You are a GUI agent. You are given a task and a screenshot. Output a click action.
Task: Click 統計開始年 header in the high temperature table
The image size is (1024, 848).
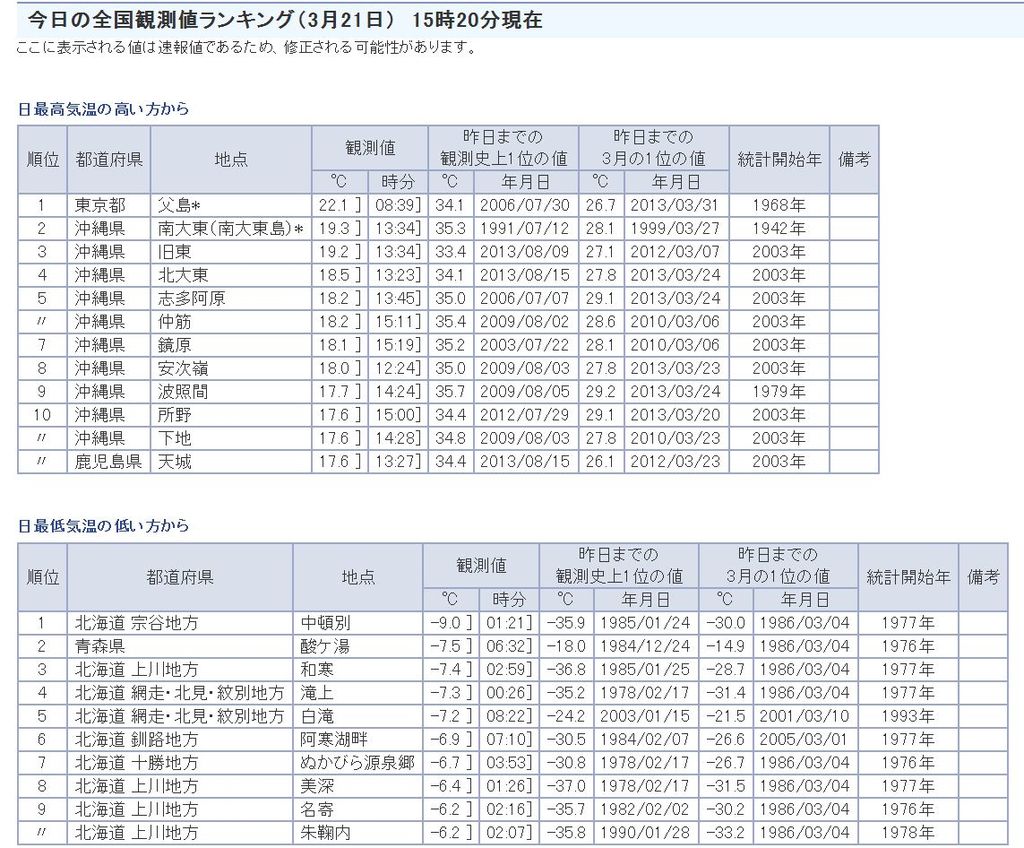[778, 159]
